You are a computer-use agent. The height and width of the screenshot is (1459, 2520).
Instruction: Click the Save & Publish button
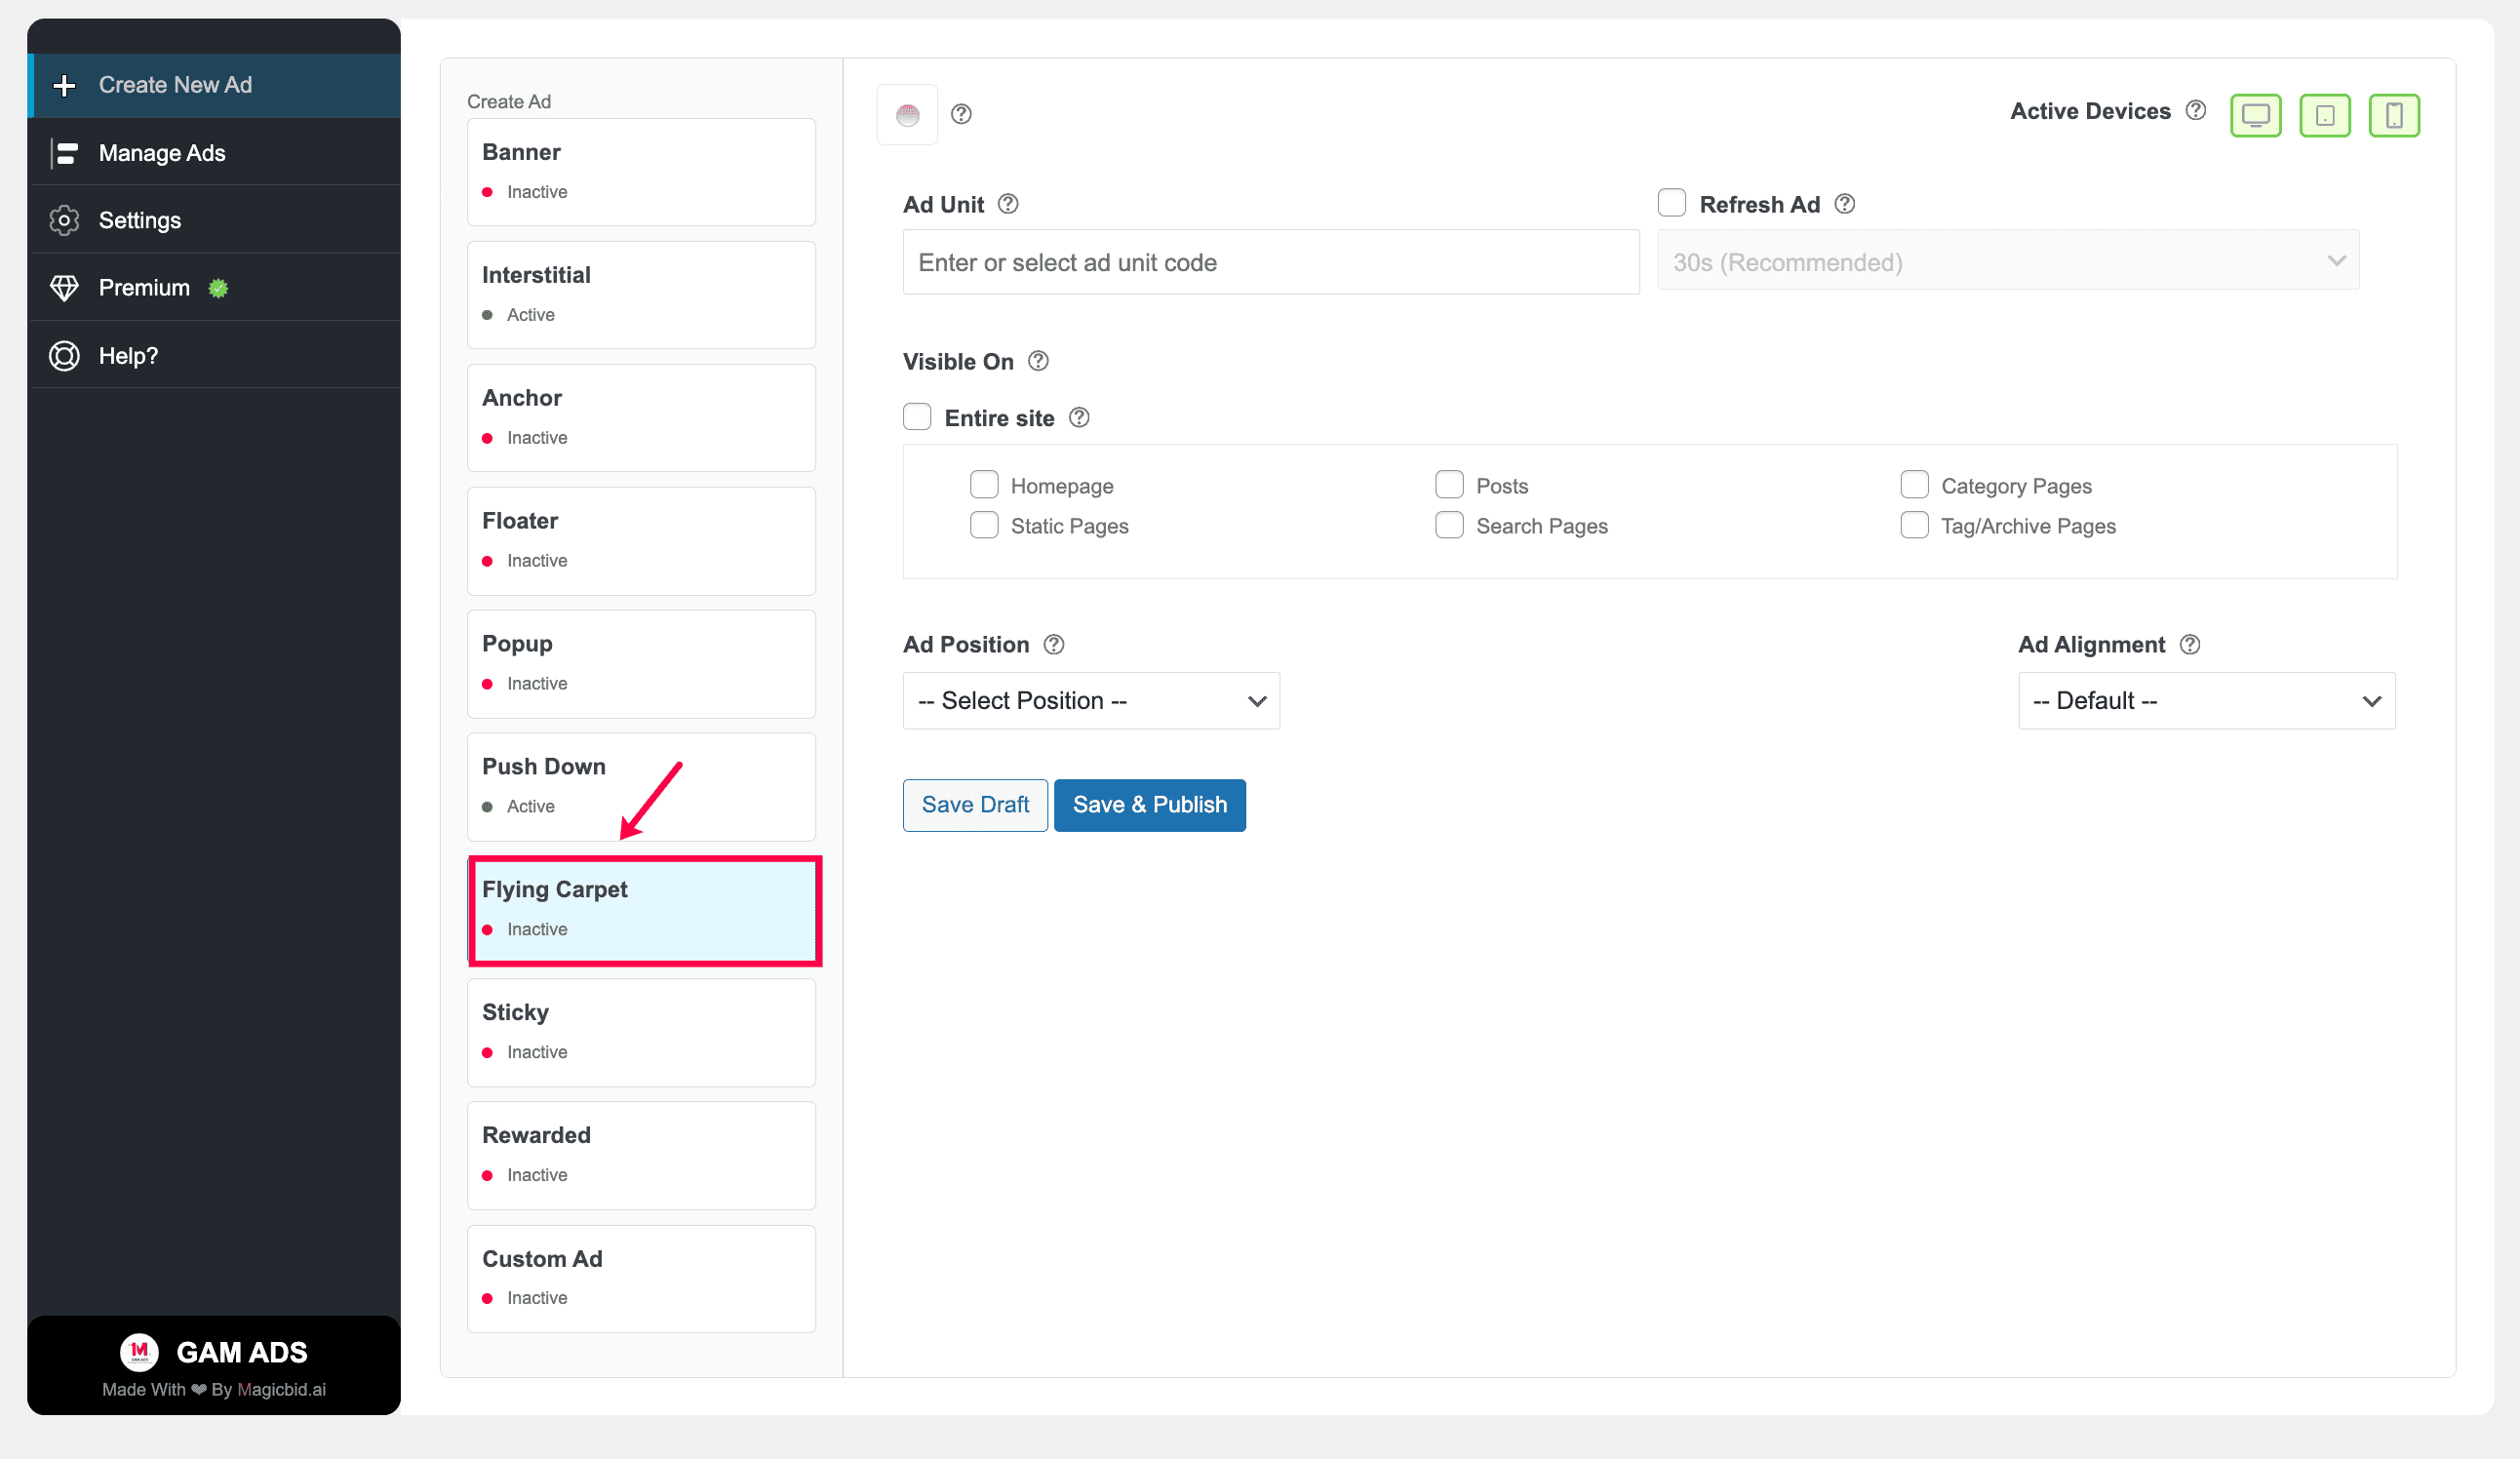click(1150, 805)
